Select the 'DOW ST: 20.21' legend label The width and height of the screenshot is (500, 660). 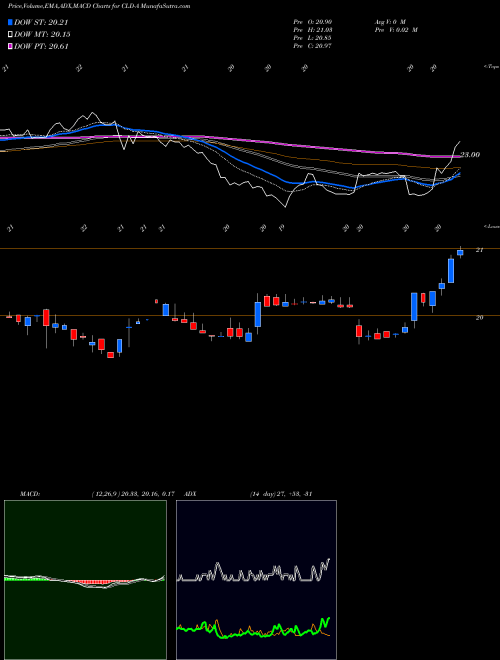click(x=41, y=22)
